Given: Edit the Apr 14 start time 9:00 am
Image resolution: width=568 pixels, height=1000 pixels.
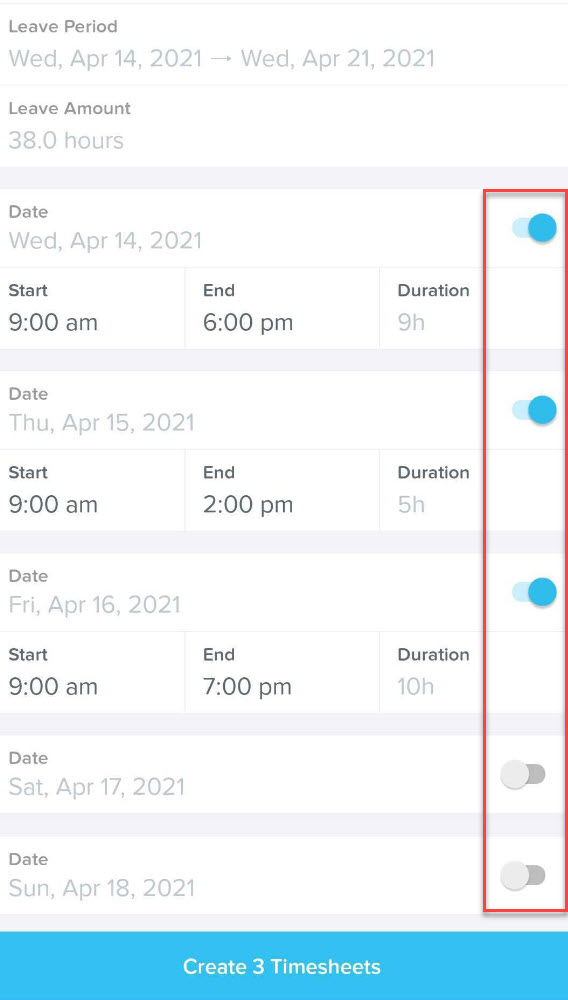Looking at the screenshot, I should [x=92, y=308].
